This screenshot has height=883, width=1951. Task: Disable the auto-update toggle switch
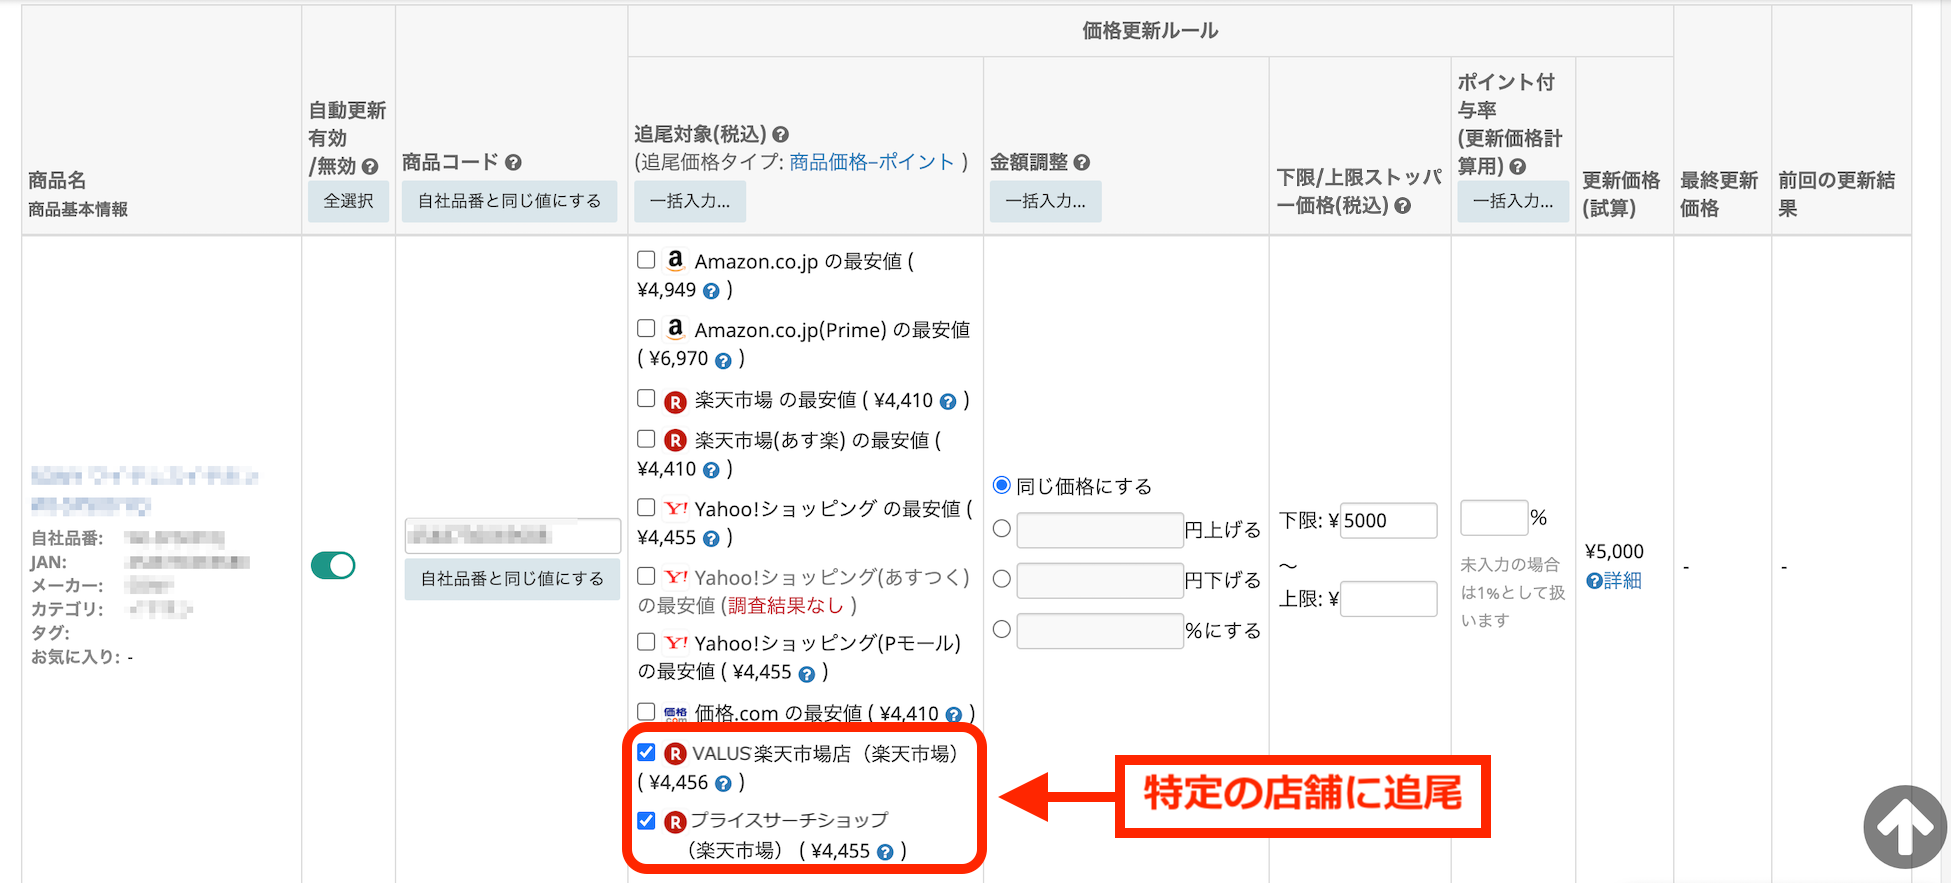coord(333,565)
